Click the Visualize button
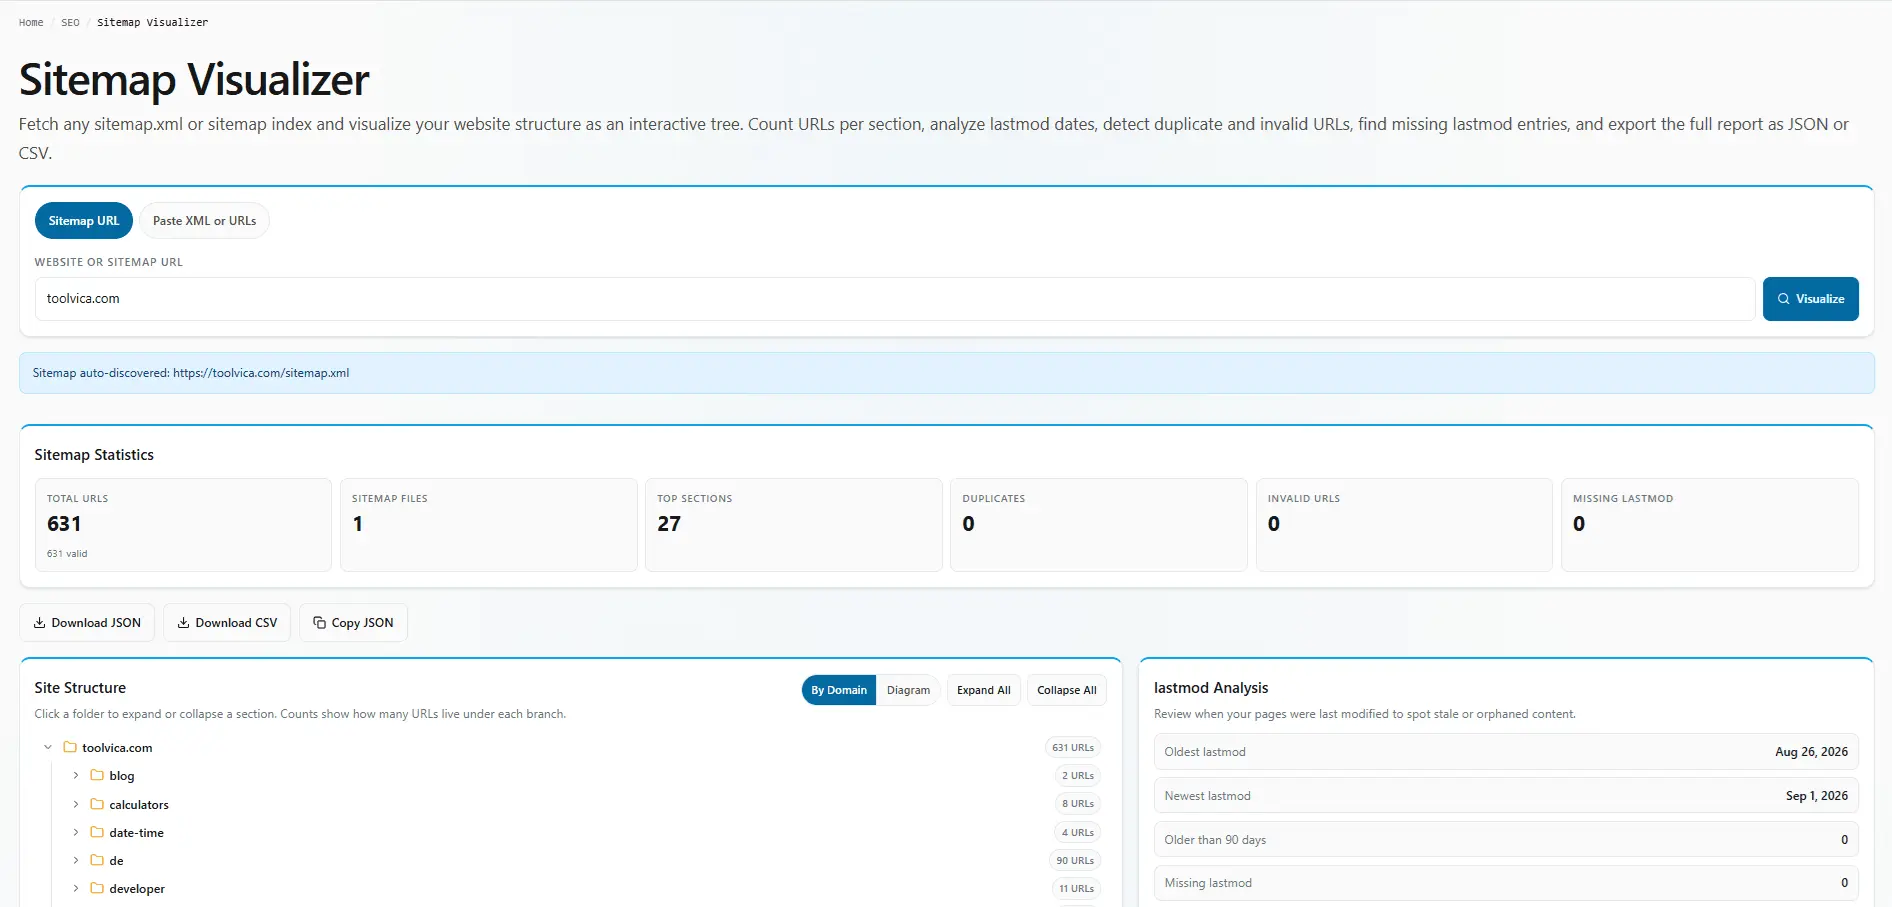This screenshot has width=1892, height=907. click(1810, 299)
